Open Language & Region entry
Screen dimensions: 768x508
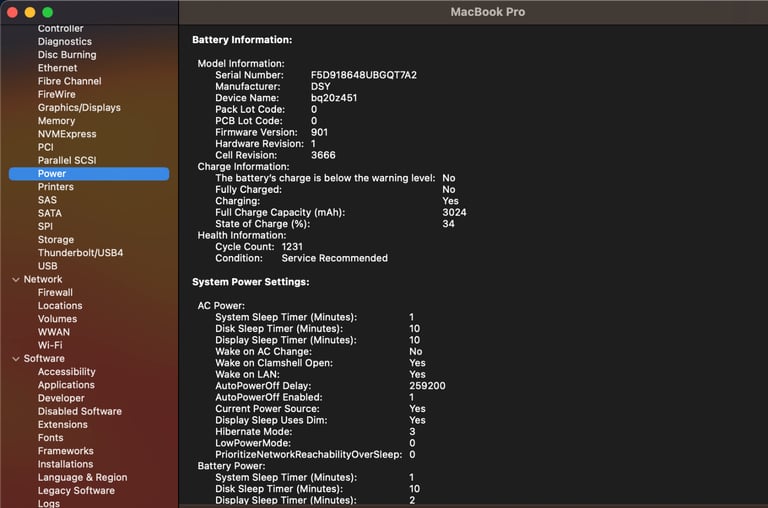point(82,478)
